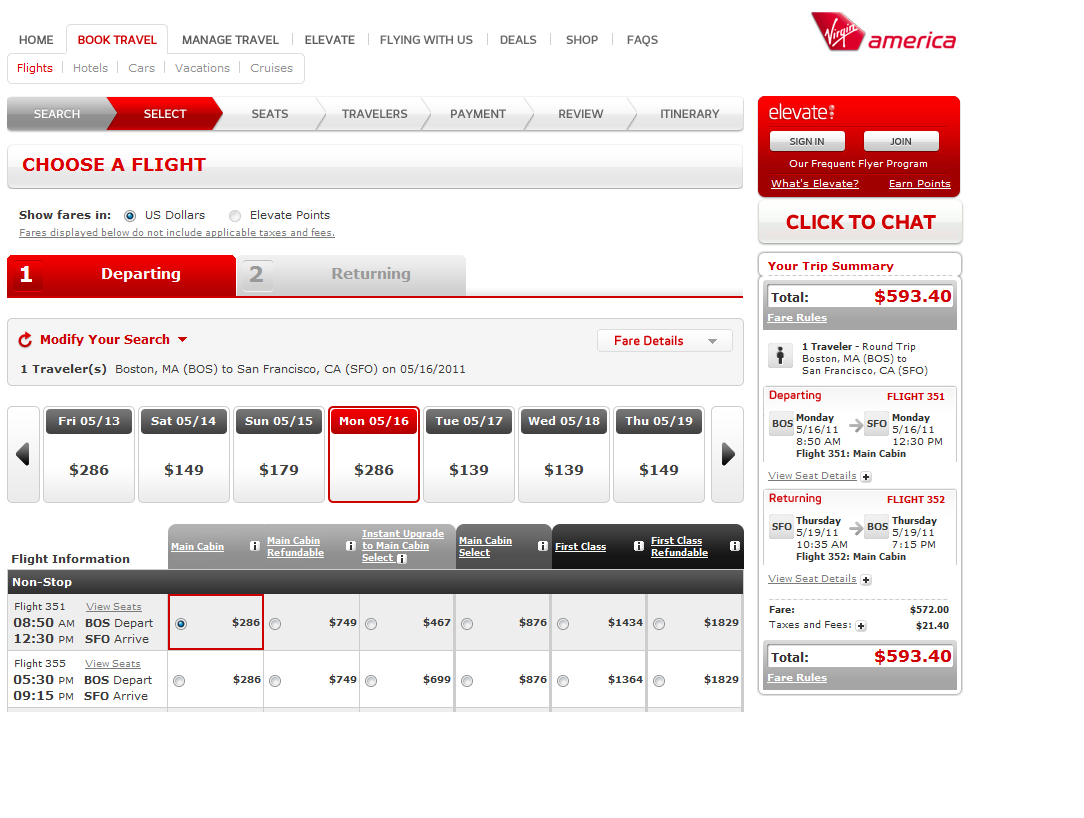Choose Fri 05/13 date for $286
Viewport: 1084px width, 818px height.
point(89,454)
